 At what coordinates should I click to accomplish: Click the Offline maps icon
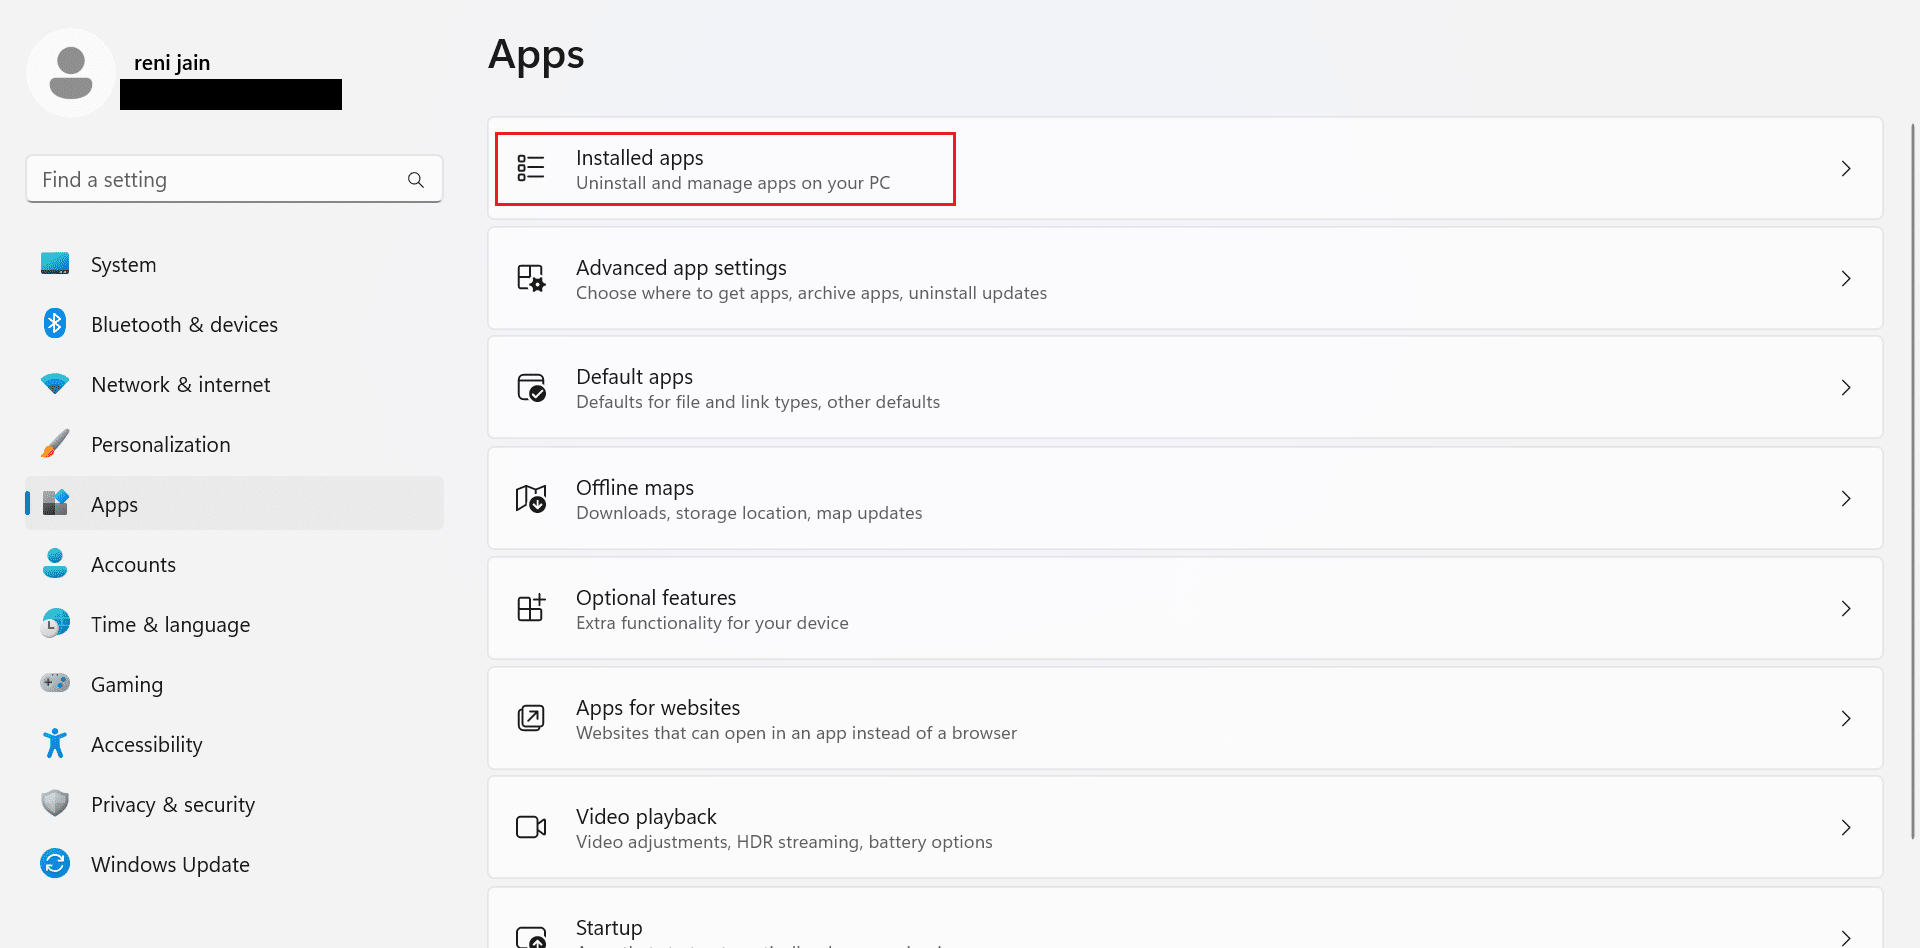531,498
